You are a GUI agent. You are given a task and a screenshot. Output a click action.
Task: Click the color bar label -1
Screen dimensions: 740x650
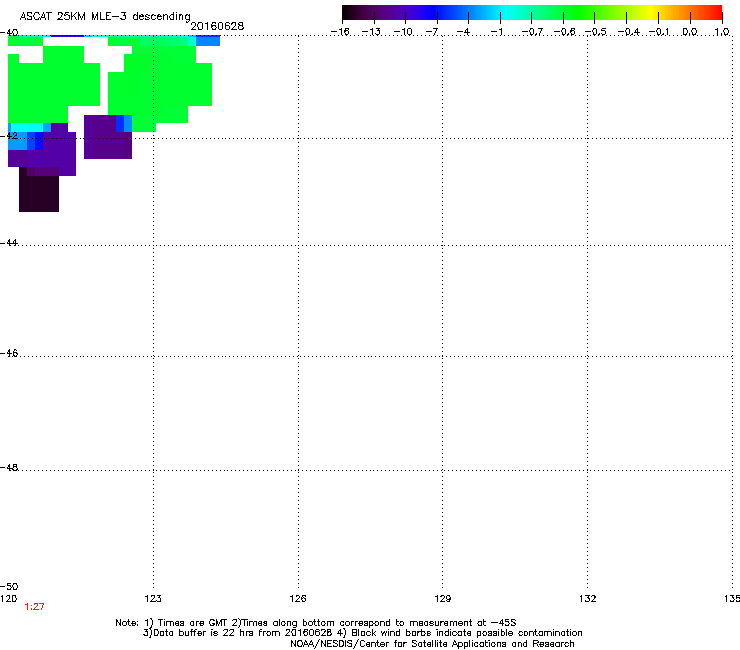[496, 32]
